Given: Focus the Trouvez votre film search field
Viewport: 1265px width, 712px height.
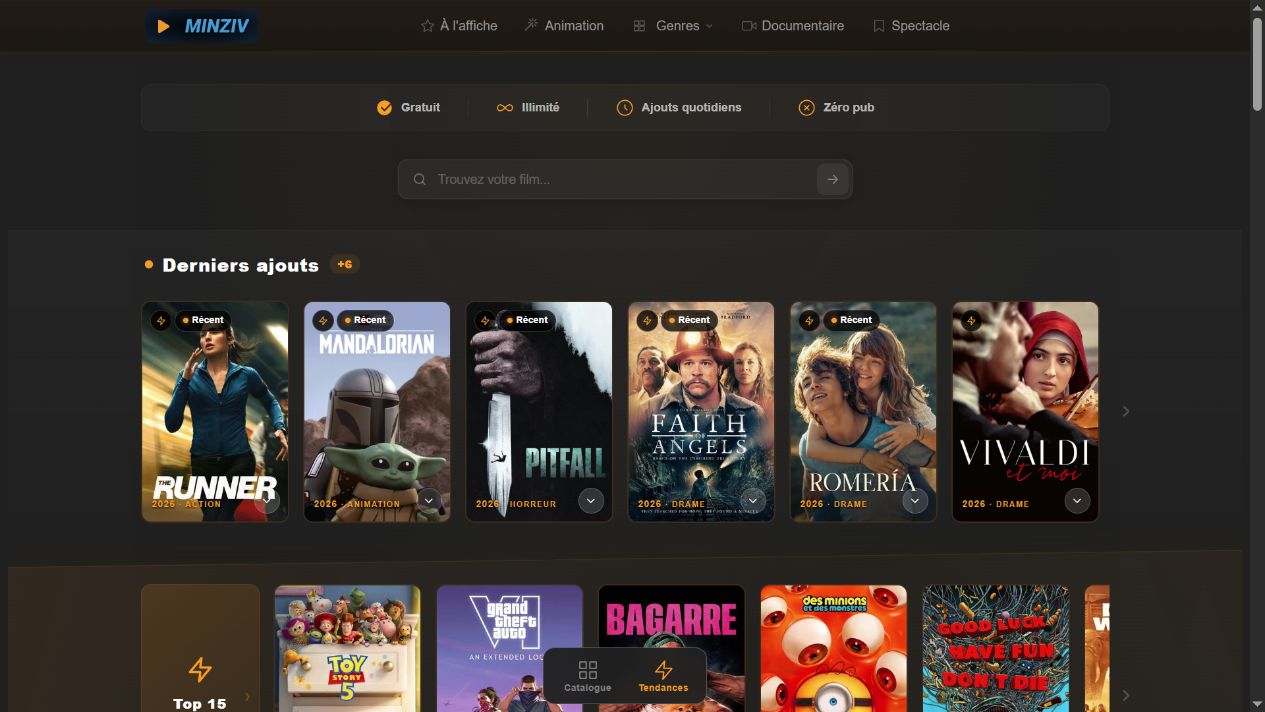Looking at the screenshot, I should click(624, 180).
